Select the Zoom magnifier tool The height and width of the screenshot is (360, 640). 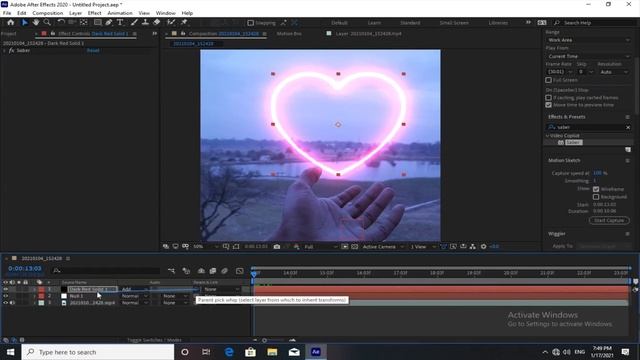click(47, 22)
